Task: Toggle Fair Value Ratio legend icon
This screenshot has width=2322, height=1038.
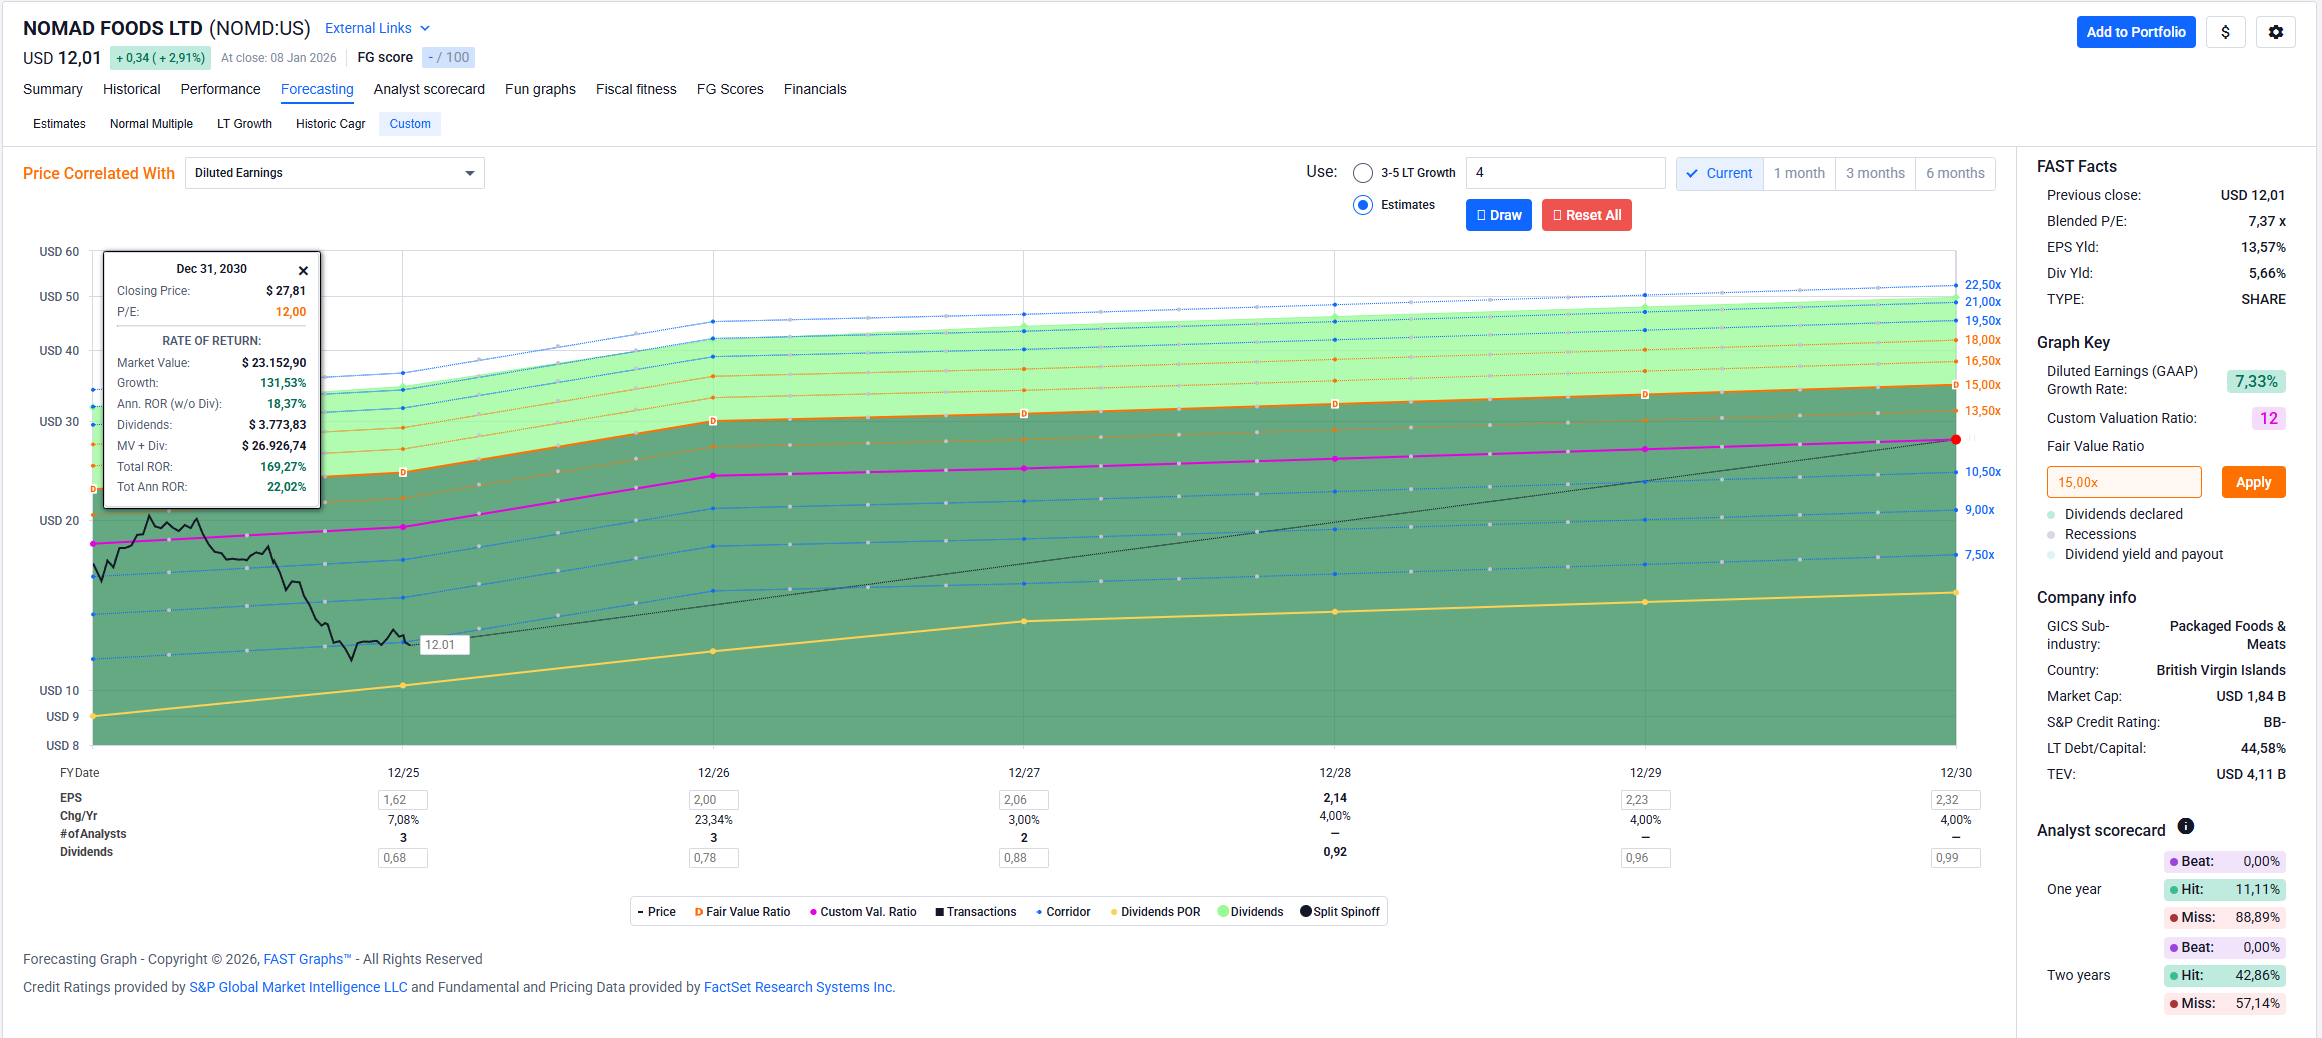Action: [699, 912]
